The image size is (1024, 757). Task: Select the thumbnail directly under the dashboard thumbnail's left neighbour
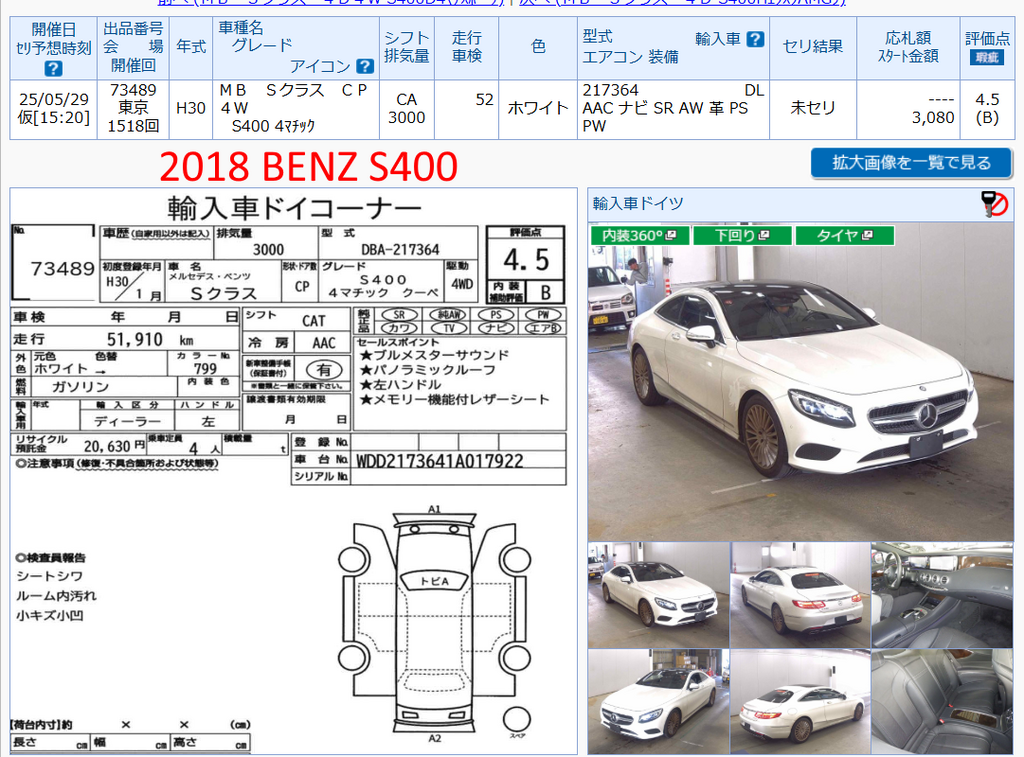pyautogui.click(x=800, y=701)
